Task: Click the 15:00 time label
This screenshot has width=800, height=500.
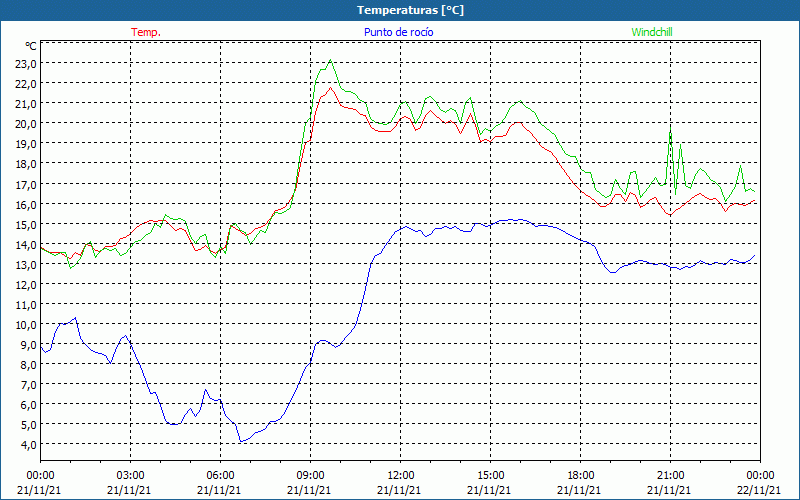Action: click(490, 476)
